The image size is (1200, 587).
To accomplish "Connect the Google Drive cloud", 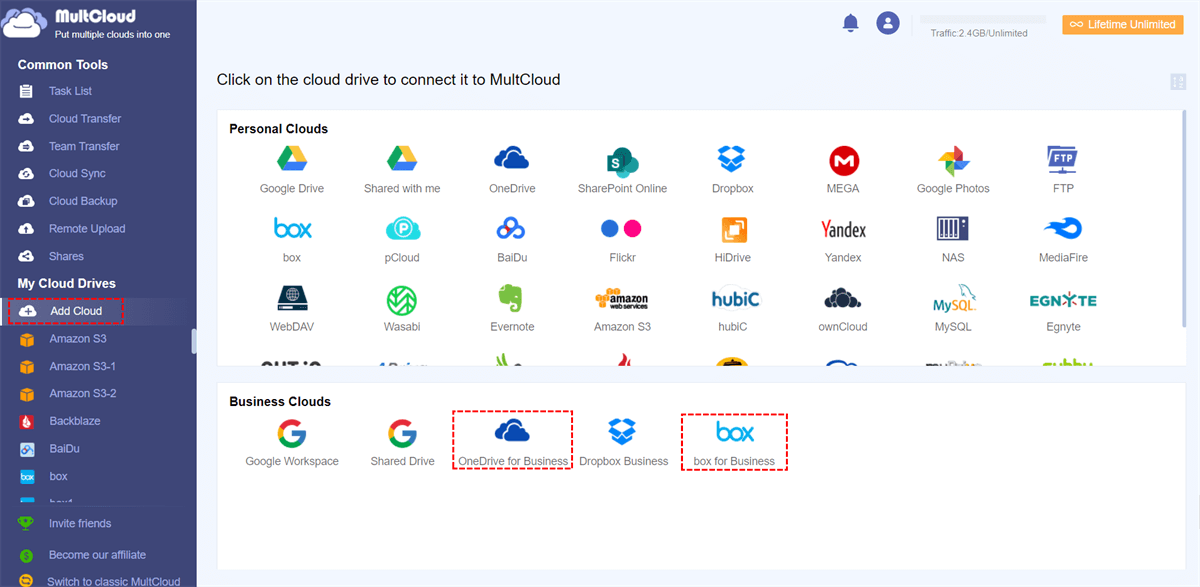I will click(x=291, y=169).
